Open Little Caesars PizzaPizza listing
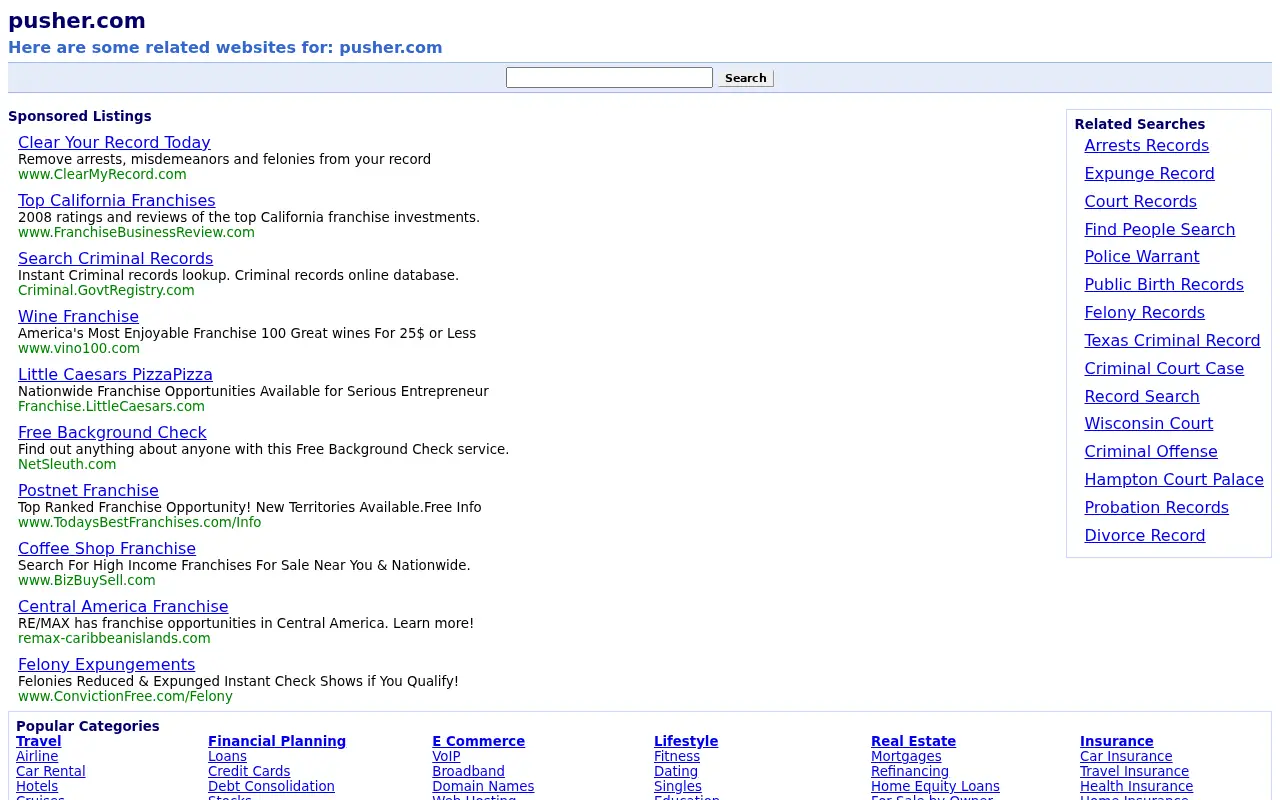 115,374
